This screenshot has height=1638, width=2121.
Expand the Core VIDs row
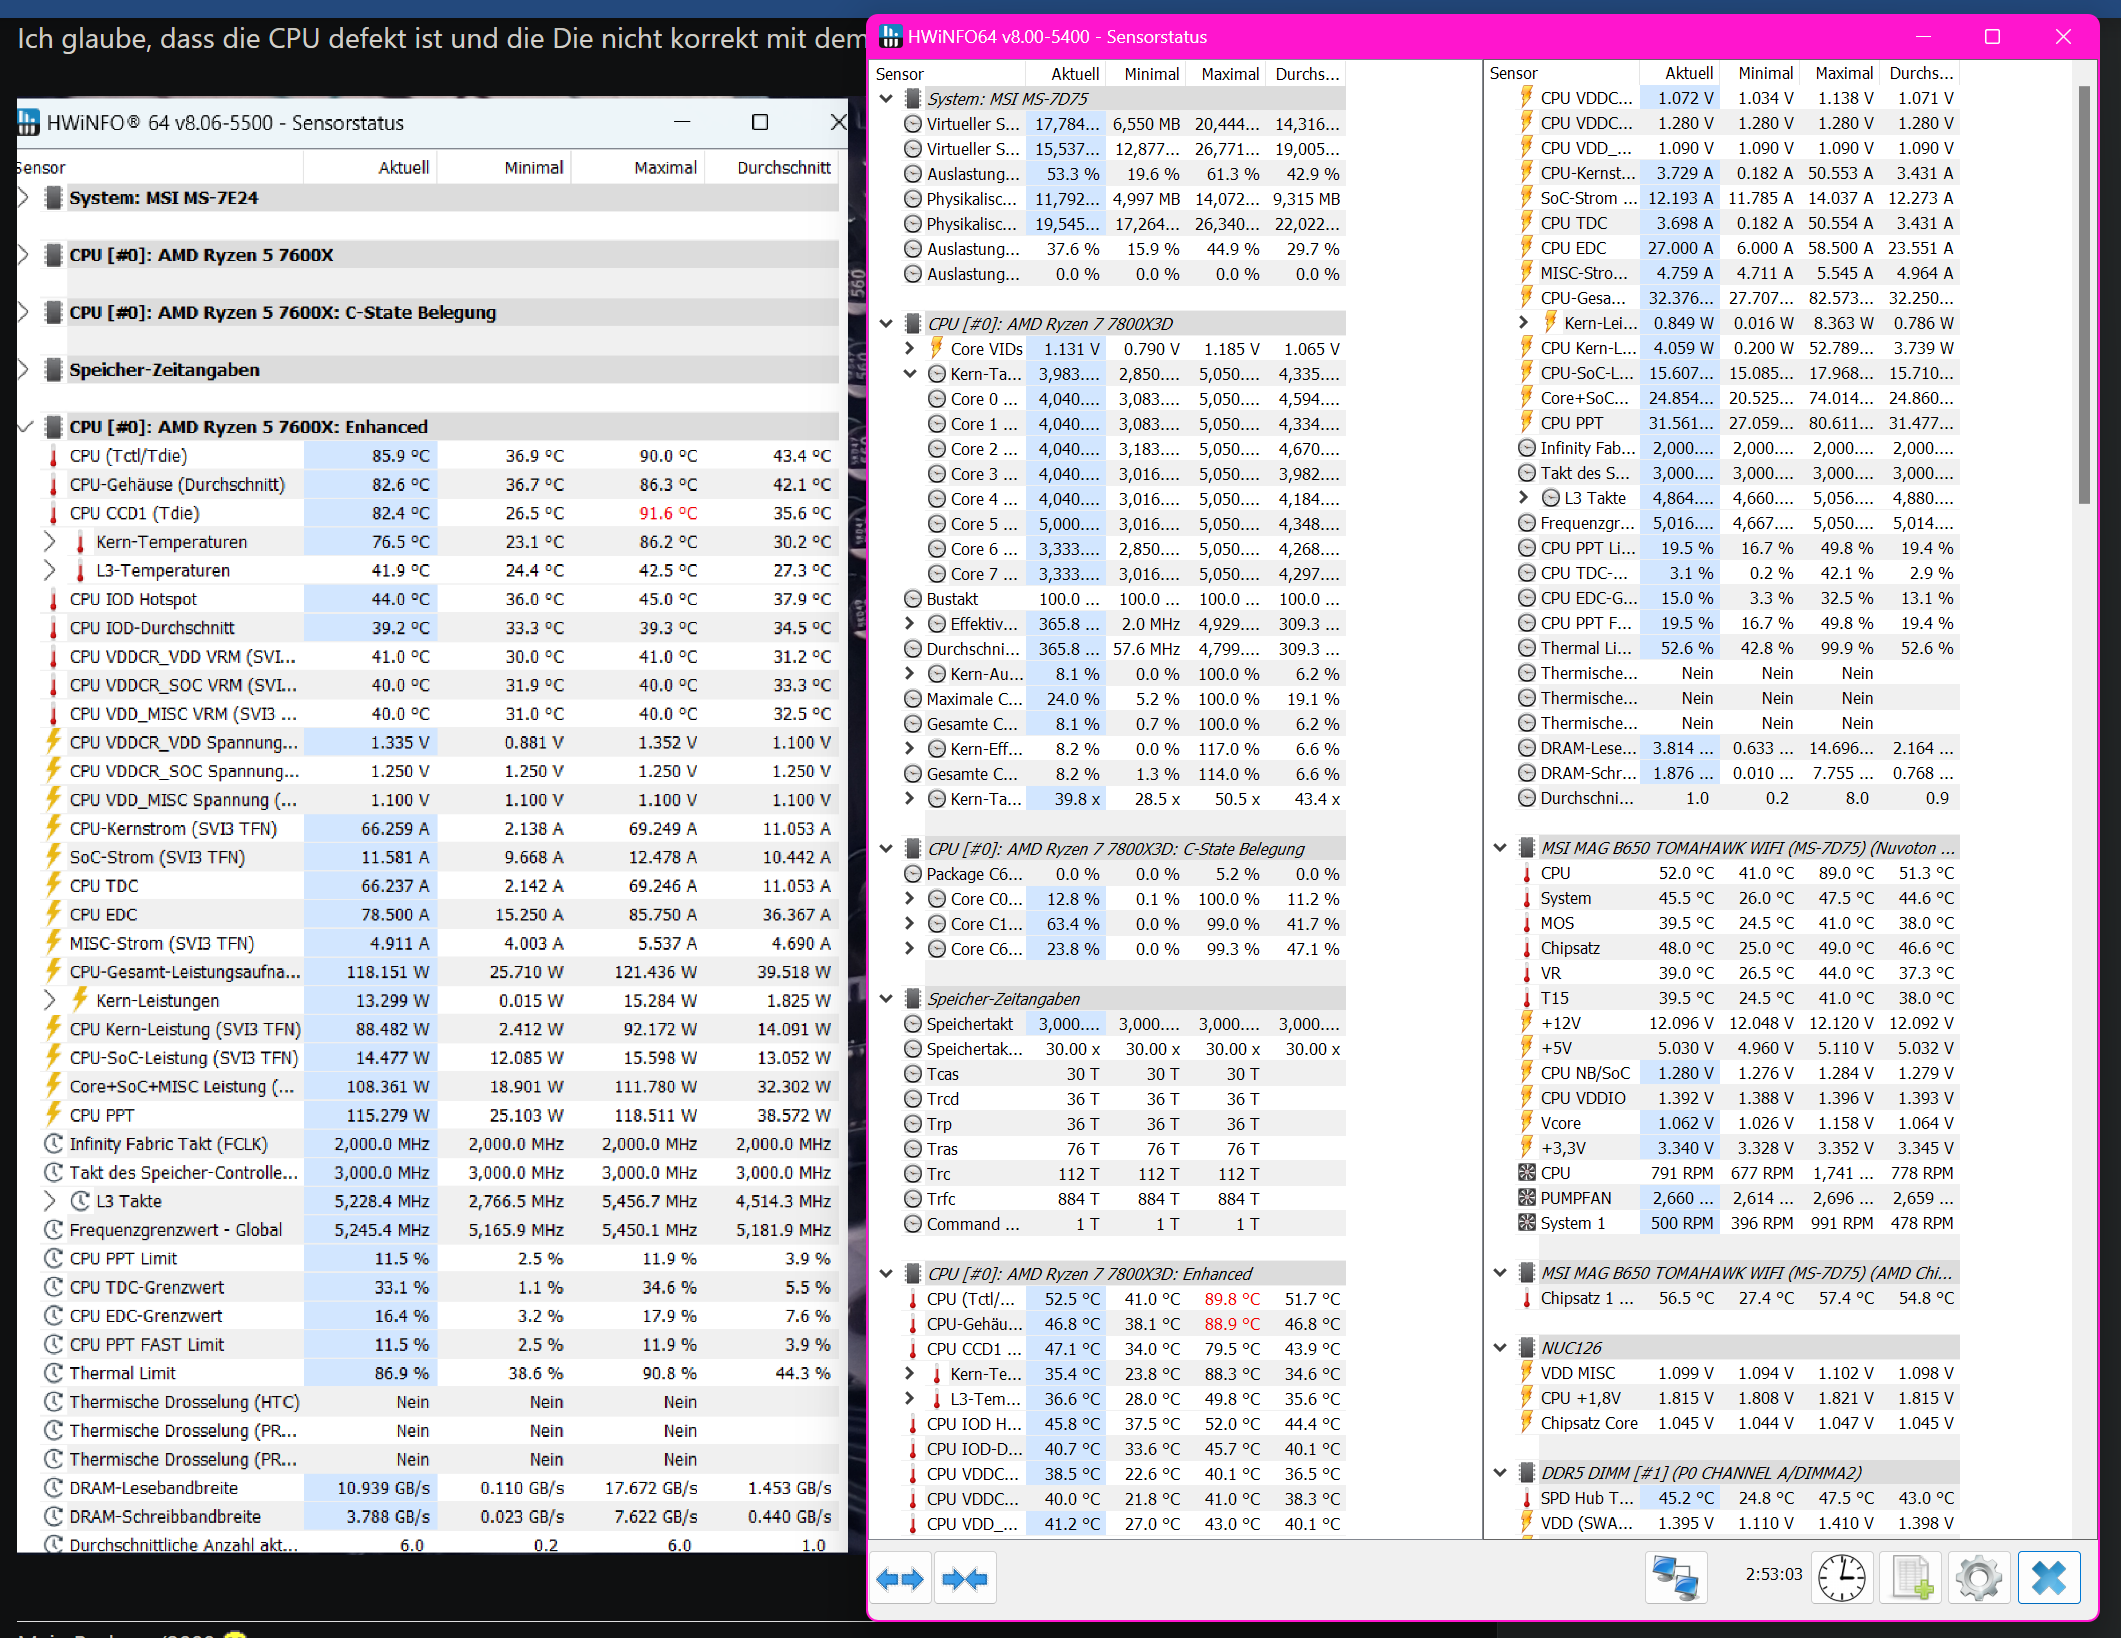[x=909, y=349]
